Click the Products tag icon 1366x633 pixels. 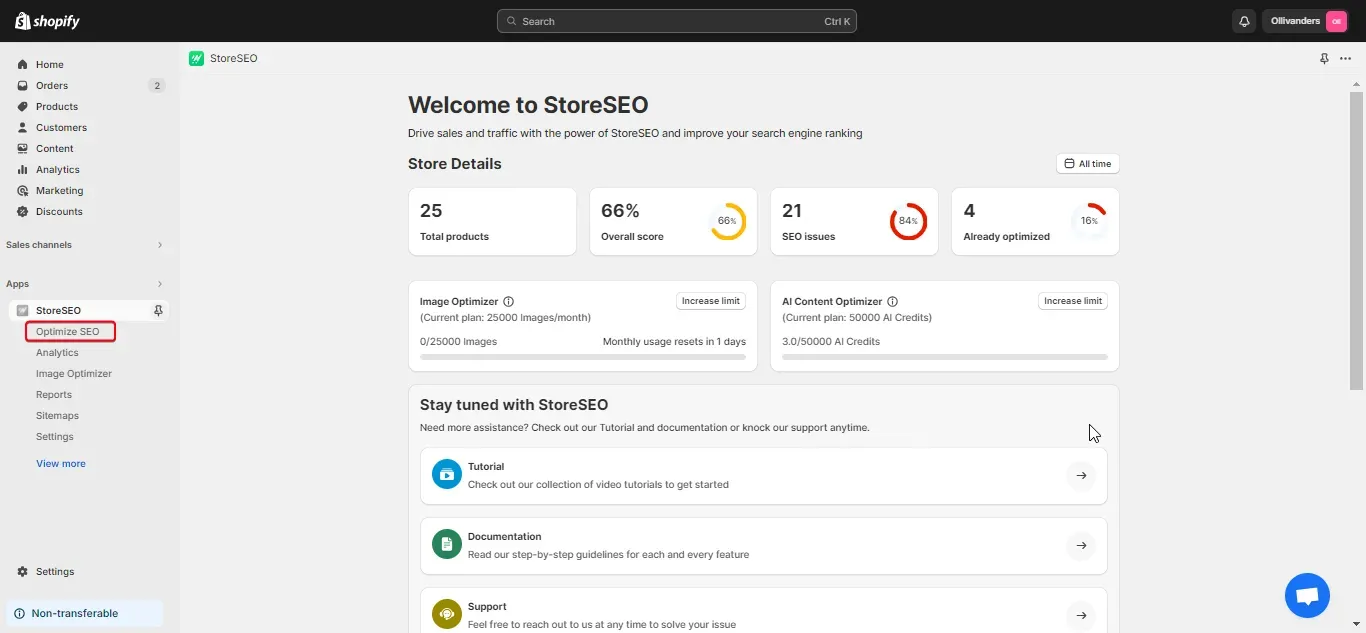(x=22, y=106)
